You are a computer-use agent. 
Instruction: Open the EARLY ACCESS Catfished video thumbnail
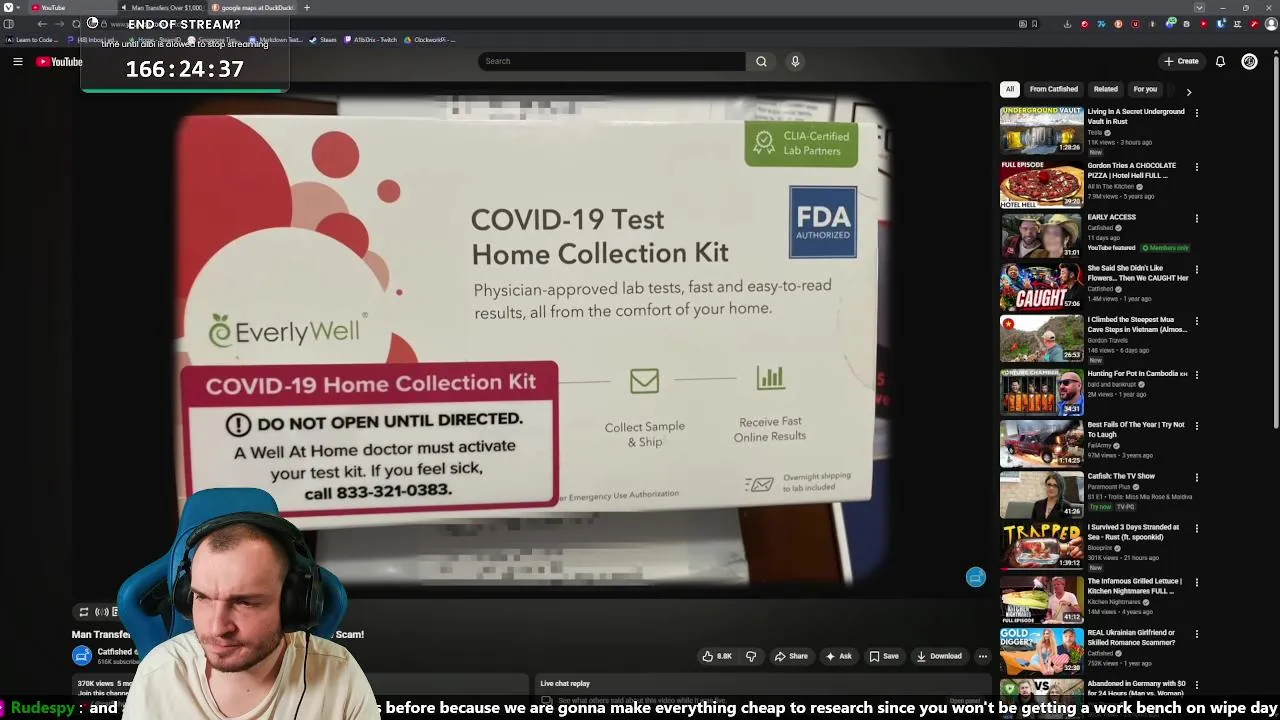click(x=1041, y=234)
